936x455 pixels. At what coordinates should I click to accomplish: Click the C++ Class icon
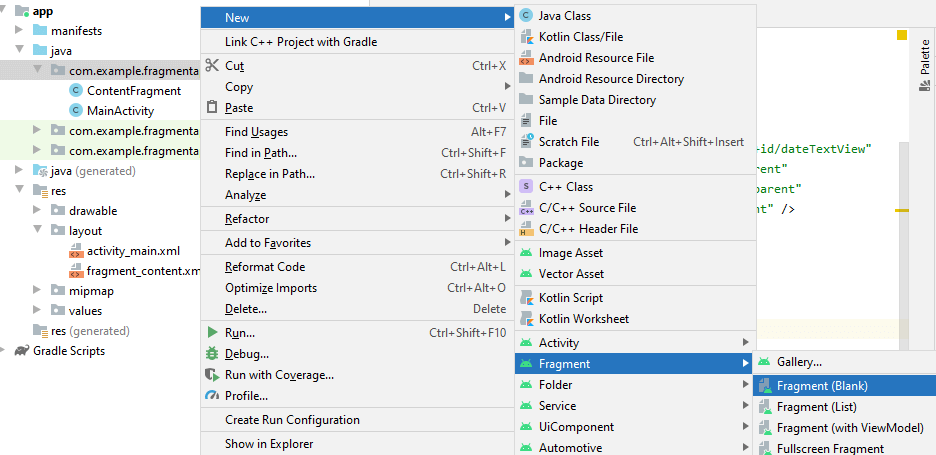[526, 187]
